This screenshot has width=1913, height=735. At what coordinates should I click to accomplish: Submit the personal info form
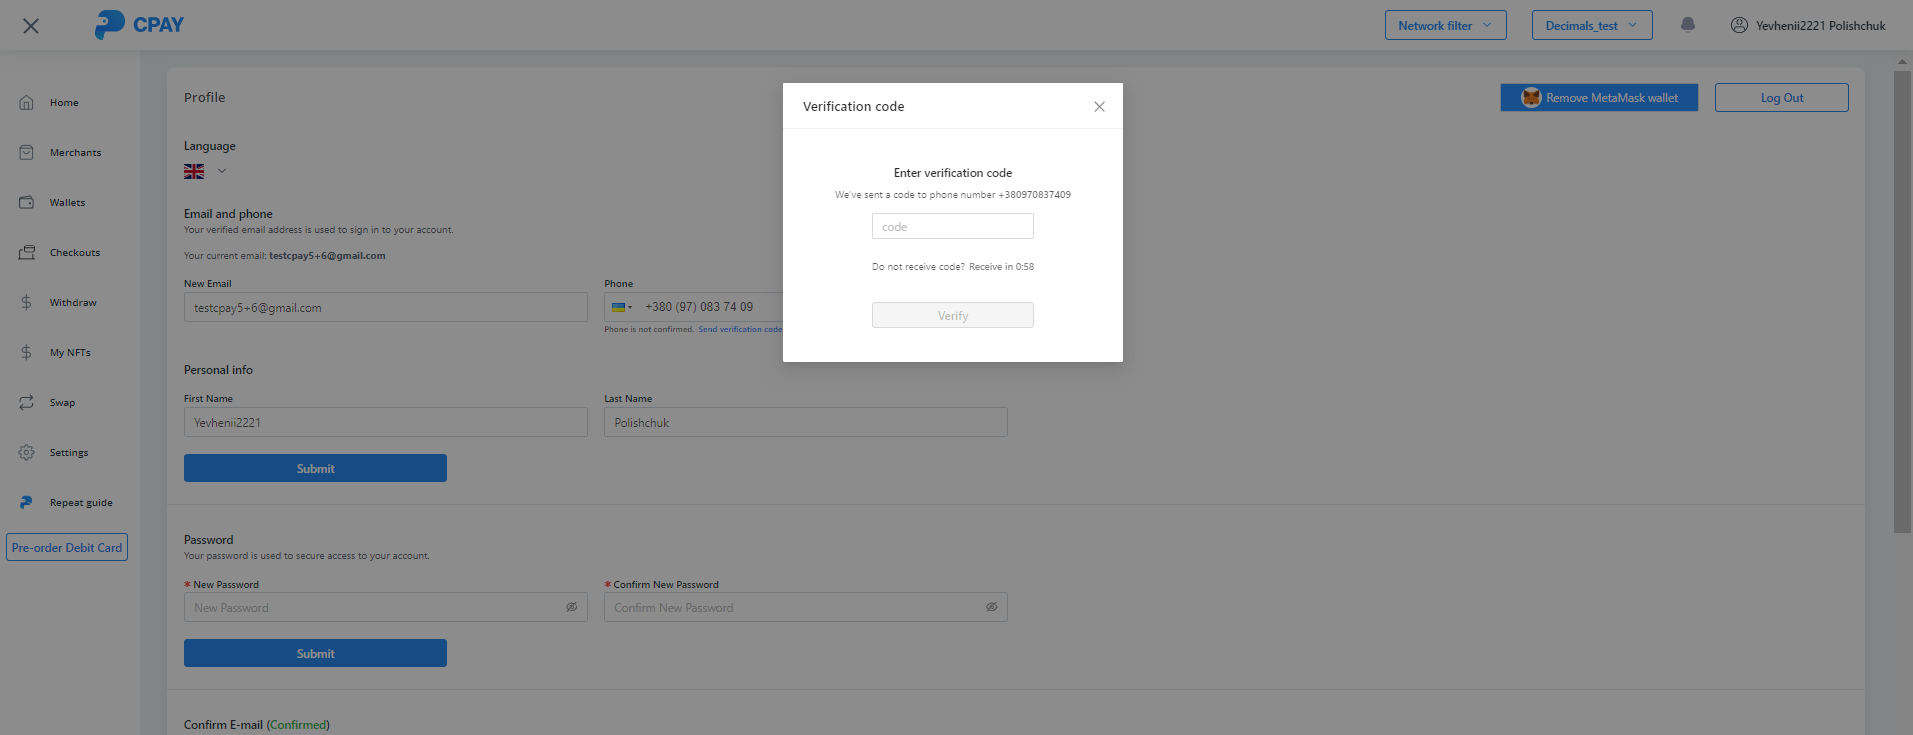tap(315, 468)
